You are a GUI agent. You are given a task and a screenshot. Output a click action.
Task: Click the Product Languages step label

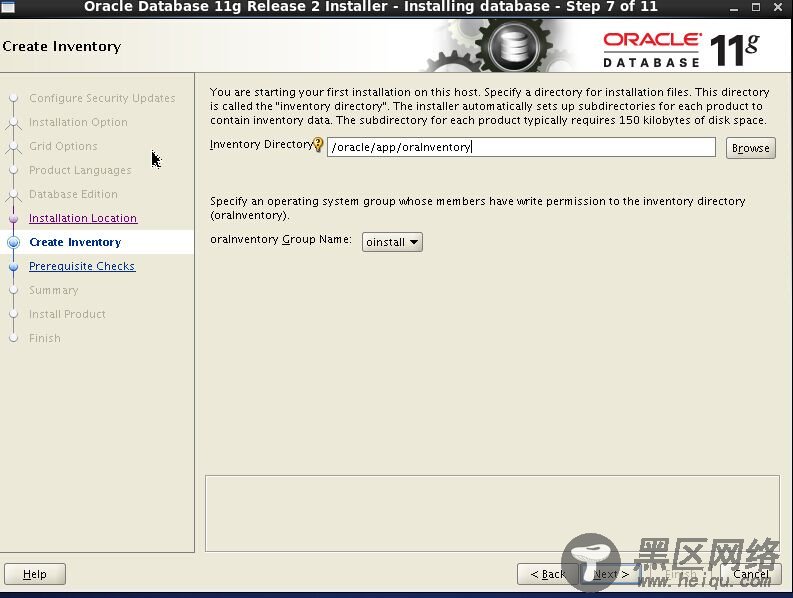(x=80, y=170)
